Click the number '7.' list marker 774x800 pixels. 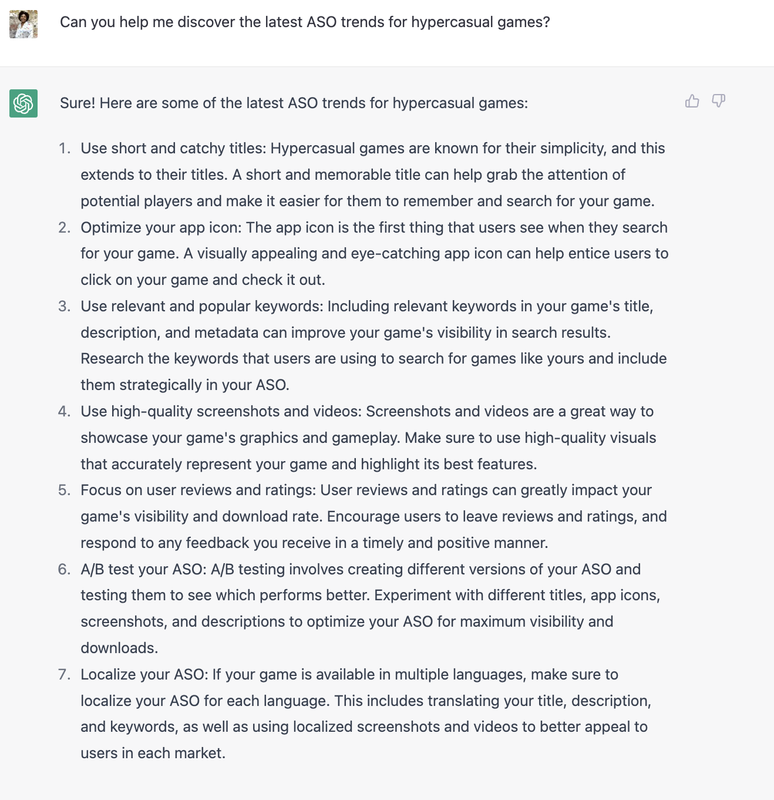(64, 674)
